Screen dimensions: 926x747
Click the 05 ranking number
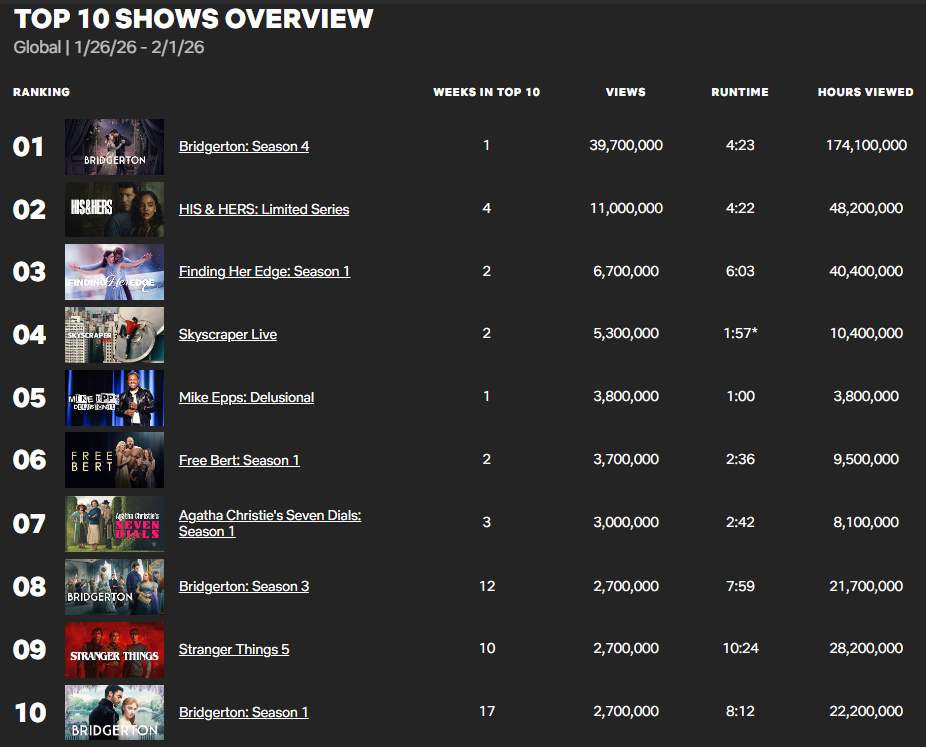(x=29, y=398)
